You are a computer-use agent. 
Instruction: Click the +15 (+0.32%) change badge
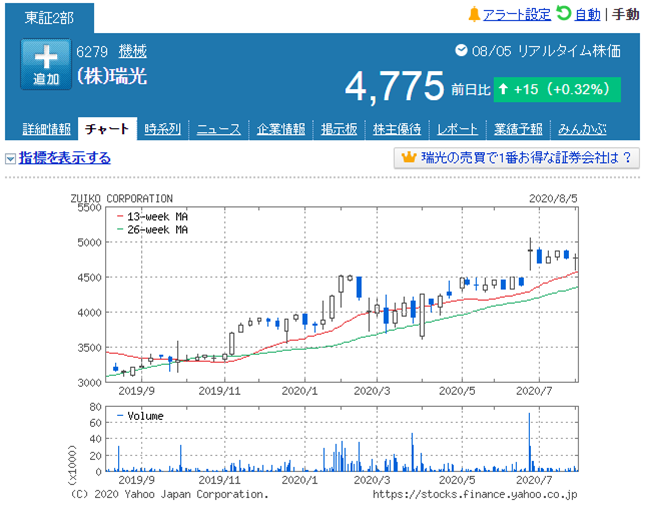[557, 89]
